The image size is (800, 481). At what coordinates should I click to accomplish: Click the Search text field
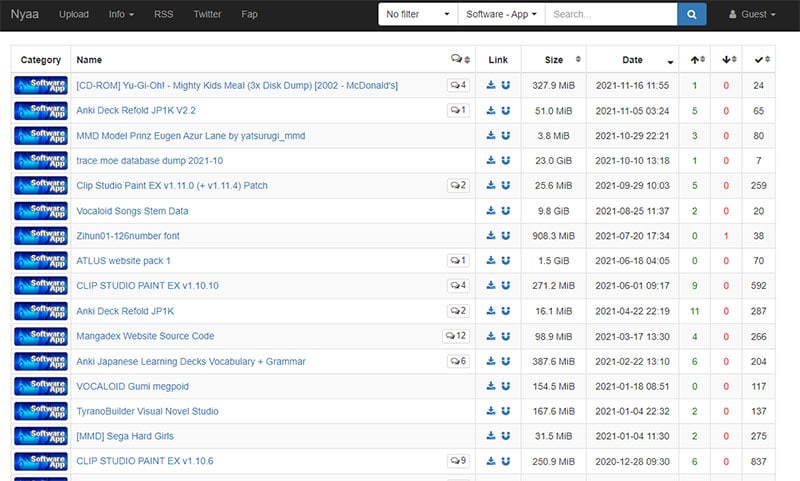[x=610, y=15]
